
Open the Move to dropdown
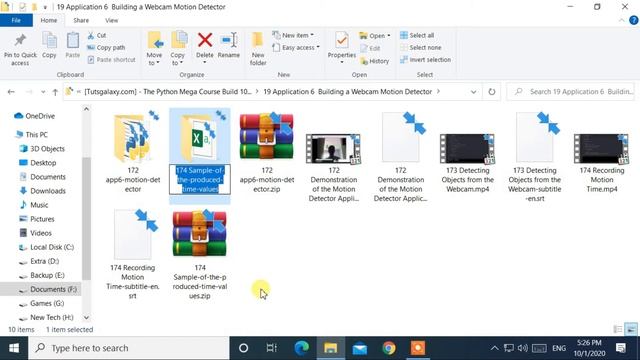(154, 59)
